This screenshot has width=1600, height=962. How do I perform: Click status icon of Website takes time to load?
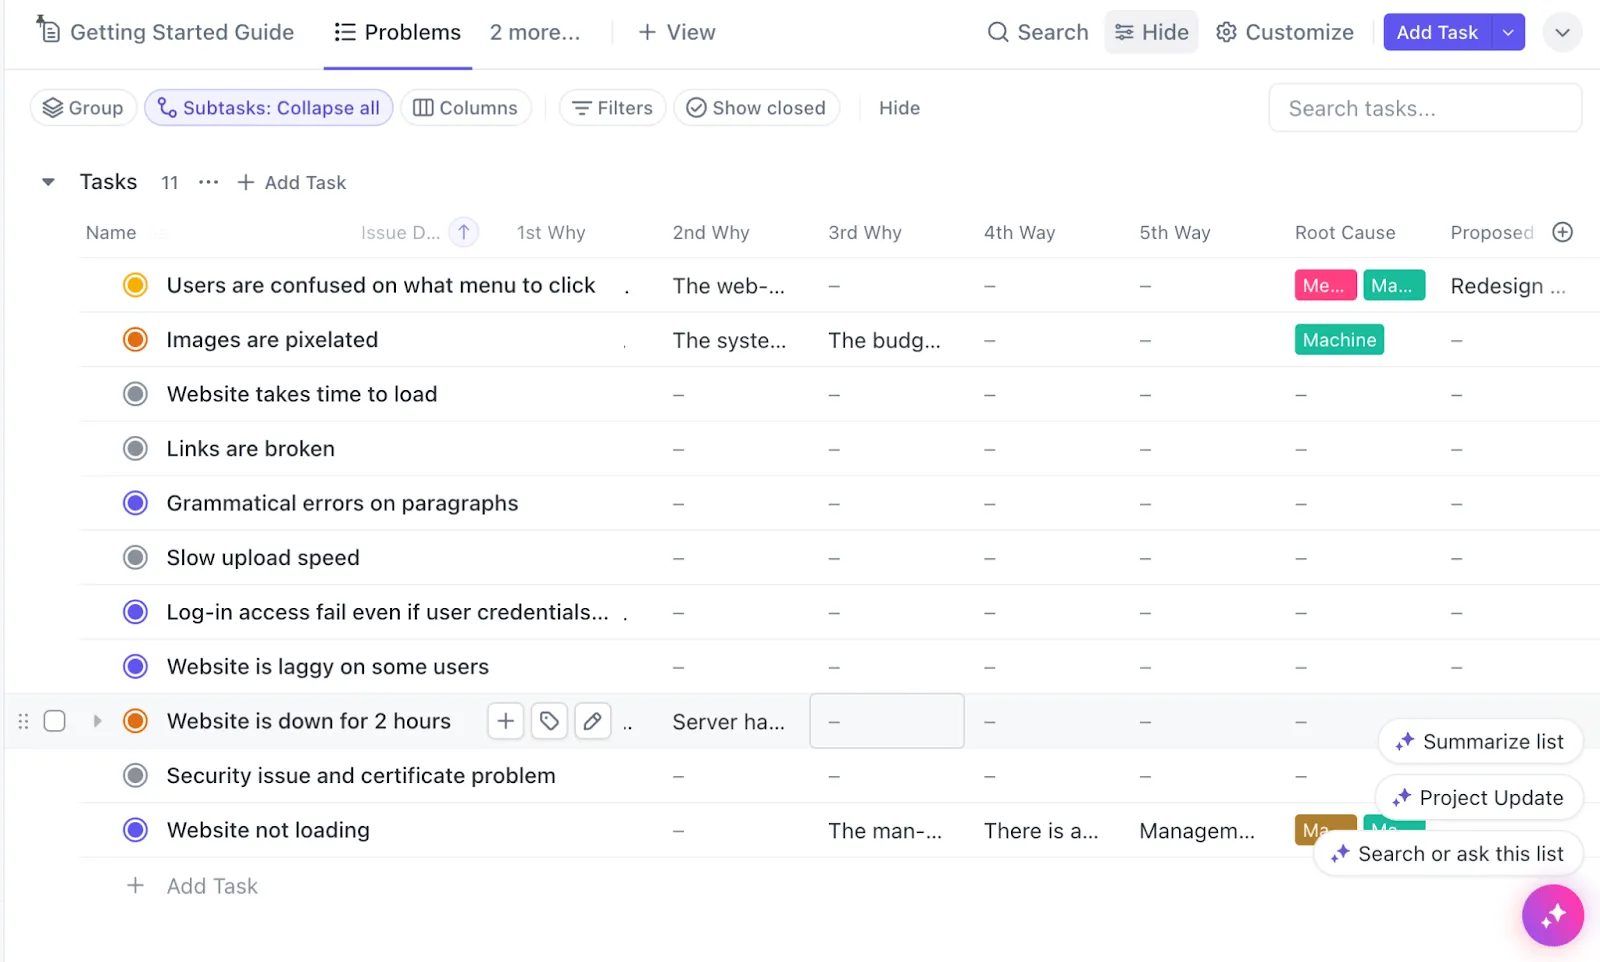135,394
